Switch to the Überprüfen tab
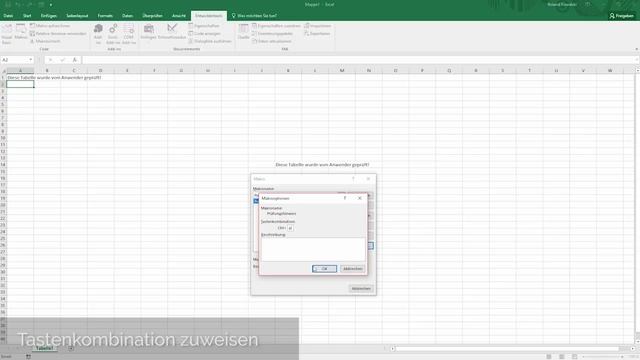640x360 pixels. tap(152, 16)
